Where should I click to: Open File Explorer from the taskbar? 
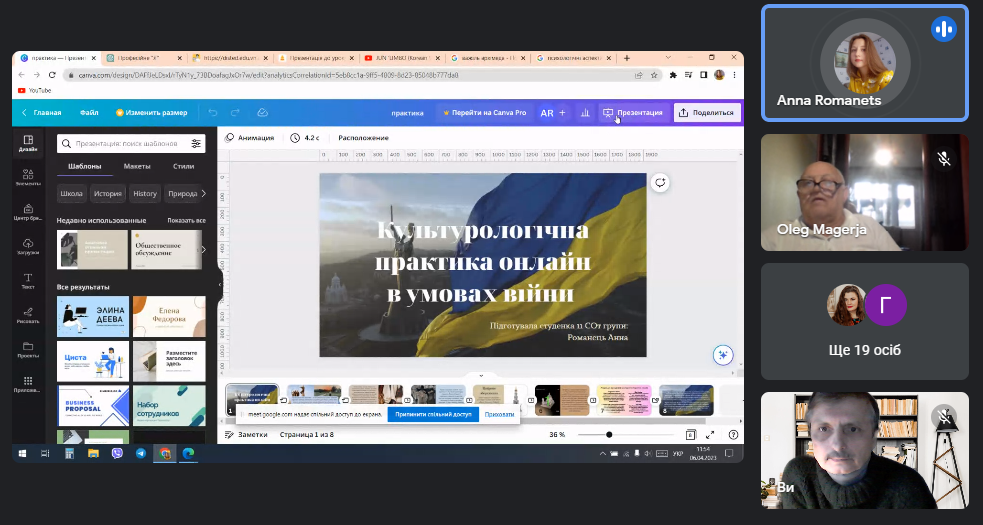(x=93, y=453)
